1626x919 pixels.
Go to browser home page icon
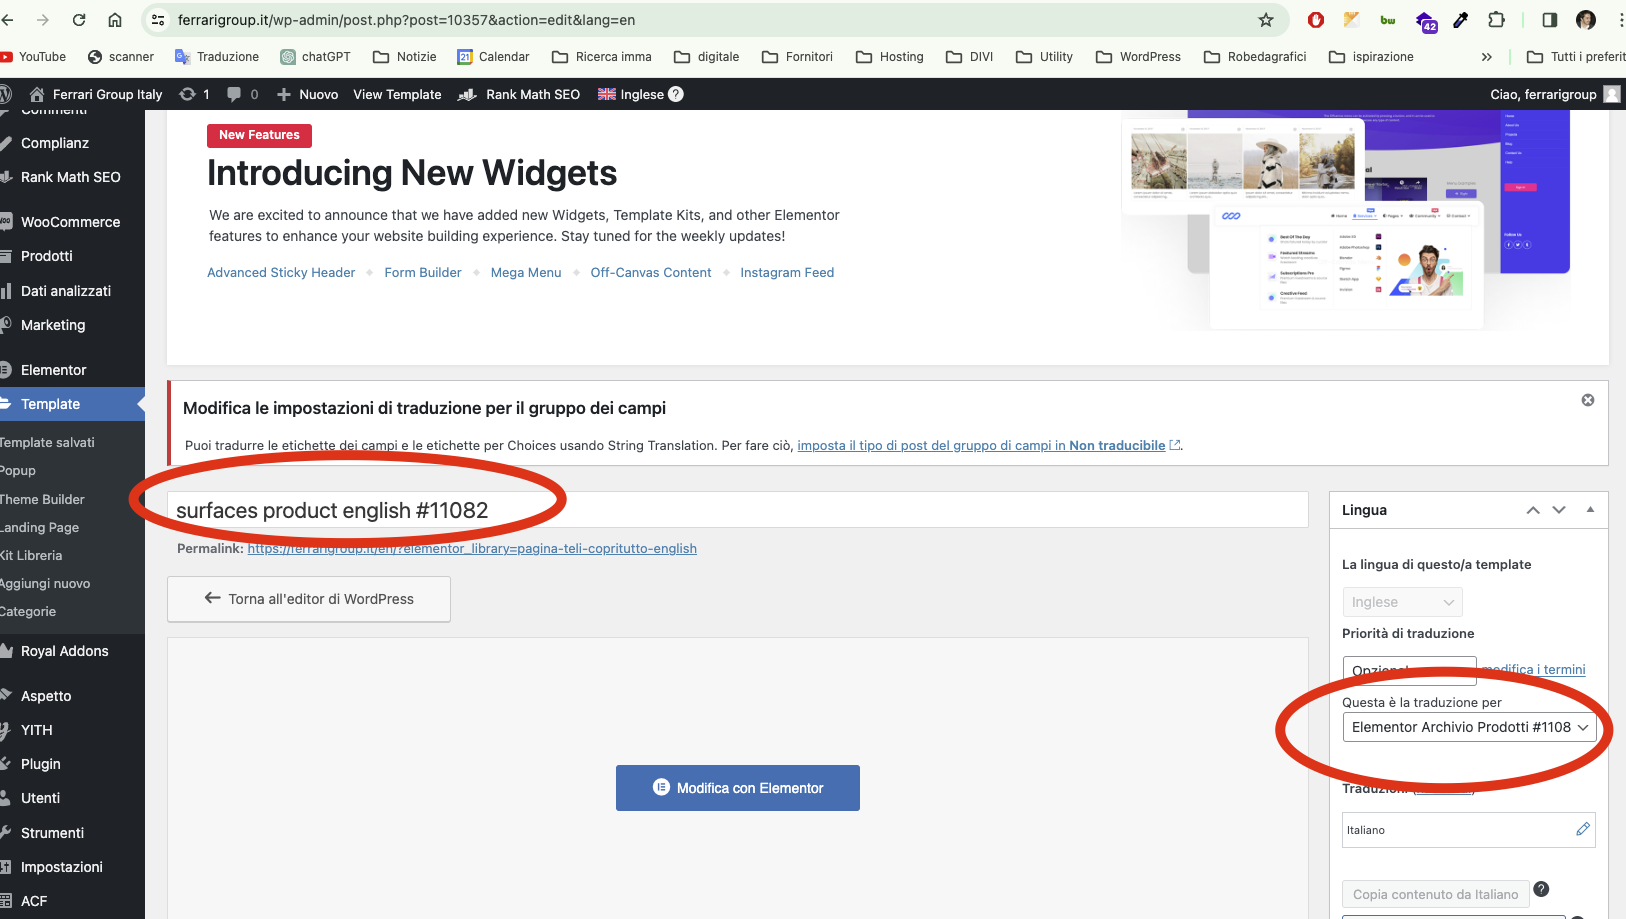coord(115,20)
